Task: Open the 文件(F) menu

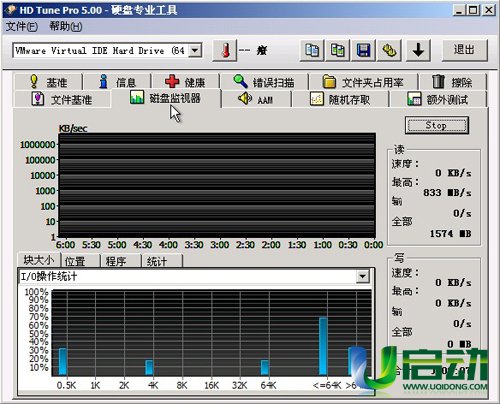Action: coord(22,26)
